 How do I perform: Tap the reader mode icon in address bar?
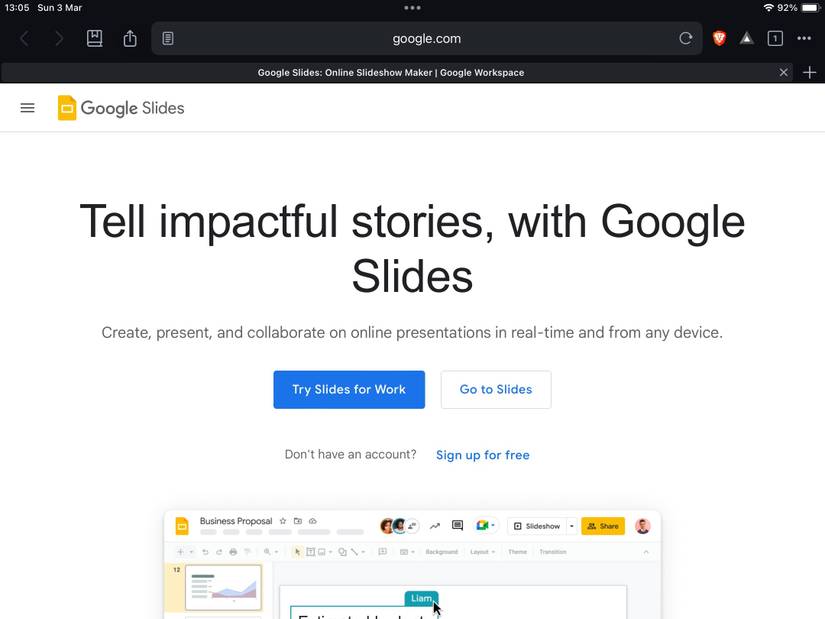[168, 39]
